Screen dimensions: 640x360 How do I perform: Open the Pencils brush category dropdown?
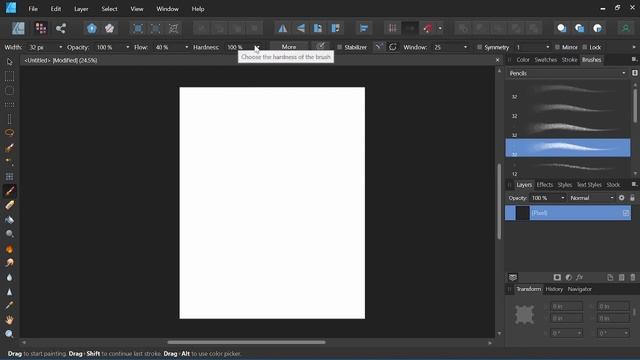coord(567,73)
